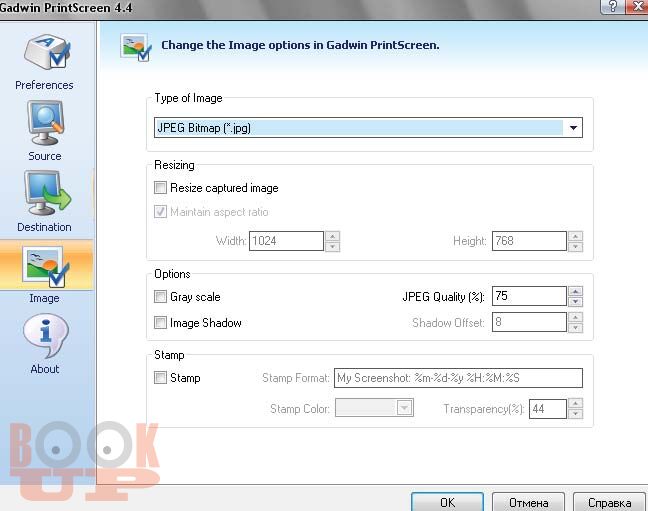Decrease JPEG Quality down arrow

[576, 302]
